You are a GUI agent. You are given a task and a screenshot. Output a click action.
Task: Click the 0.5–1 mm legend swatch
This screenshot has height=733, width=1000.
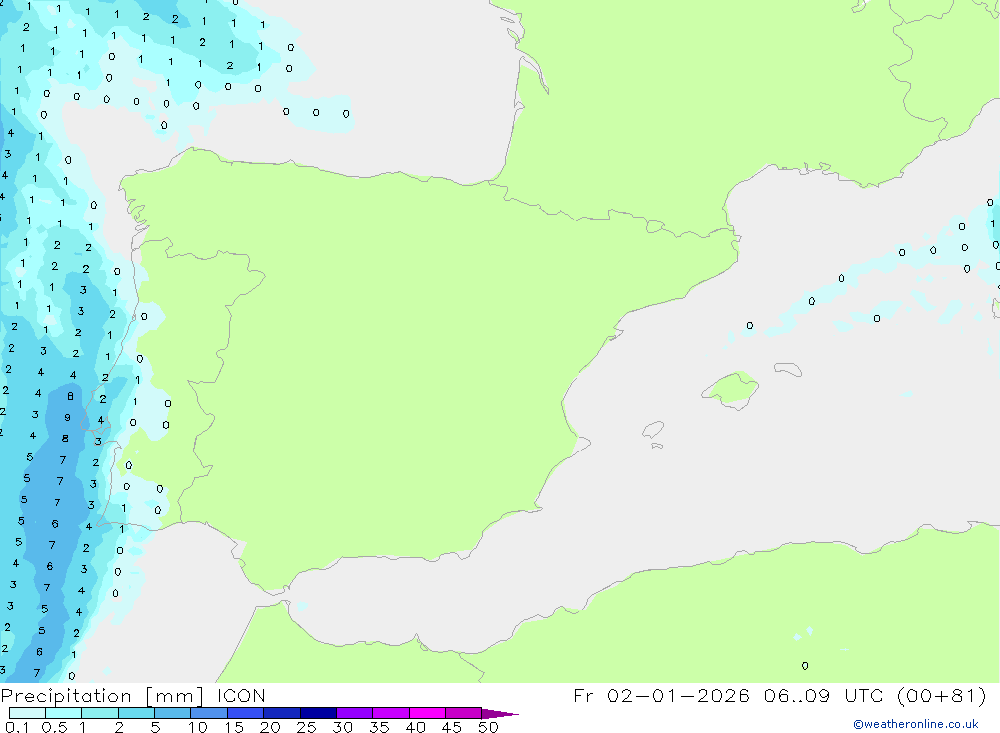click(64, 713)
